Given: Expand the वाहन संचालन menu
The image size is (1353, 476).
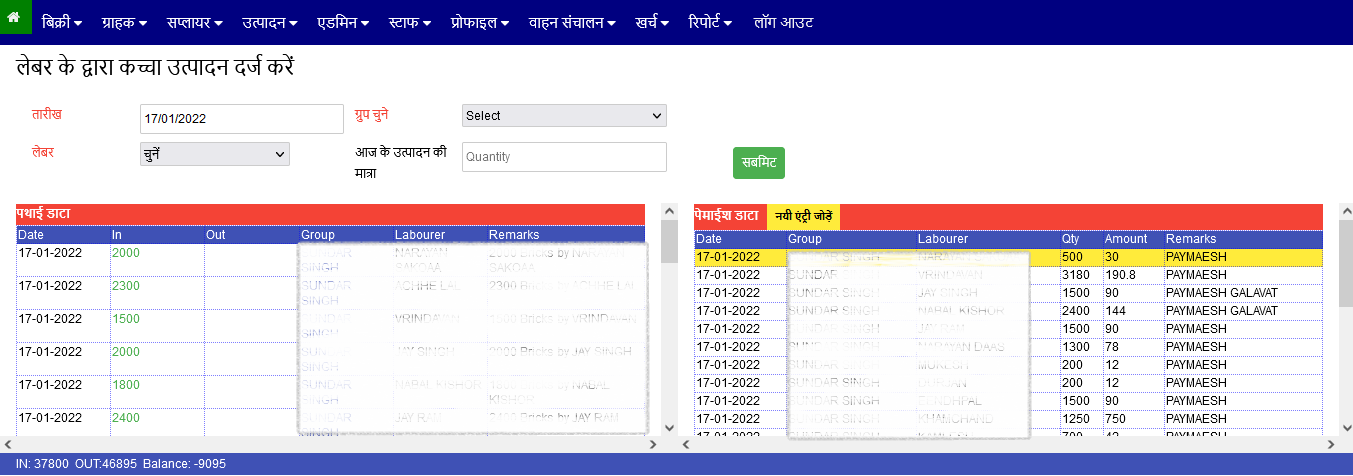Looking at the screenshot, I should (572, 22).
